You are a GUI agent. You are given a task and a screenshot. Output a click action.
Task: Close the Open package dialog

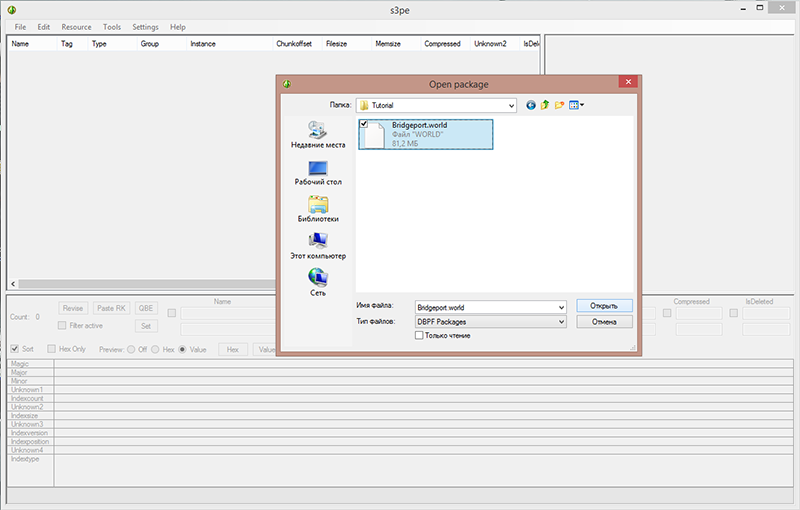pyautogui.click(x=628, y=84)
